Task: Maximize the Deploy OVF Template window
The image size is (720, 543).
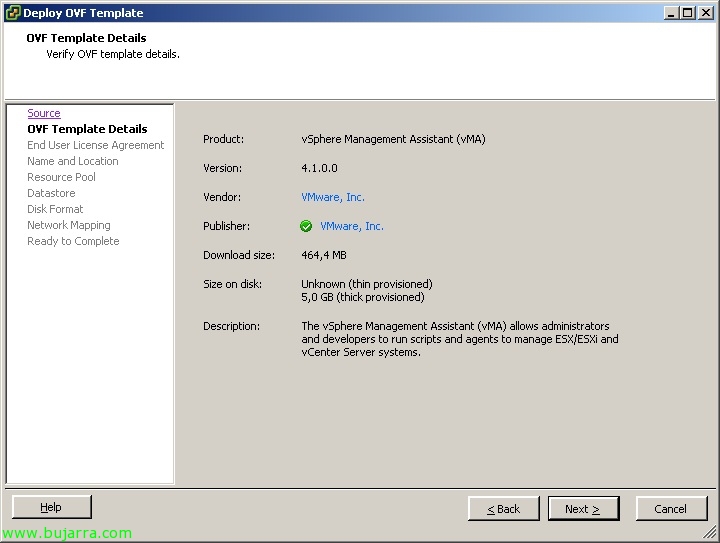Action: (688, 13)
